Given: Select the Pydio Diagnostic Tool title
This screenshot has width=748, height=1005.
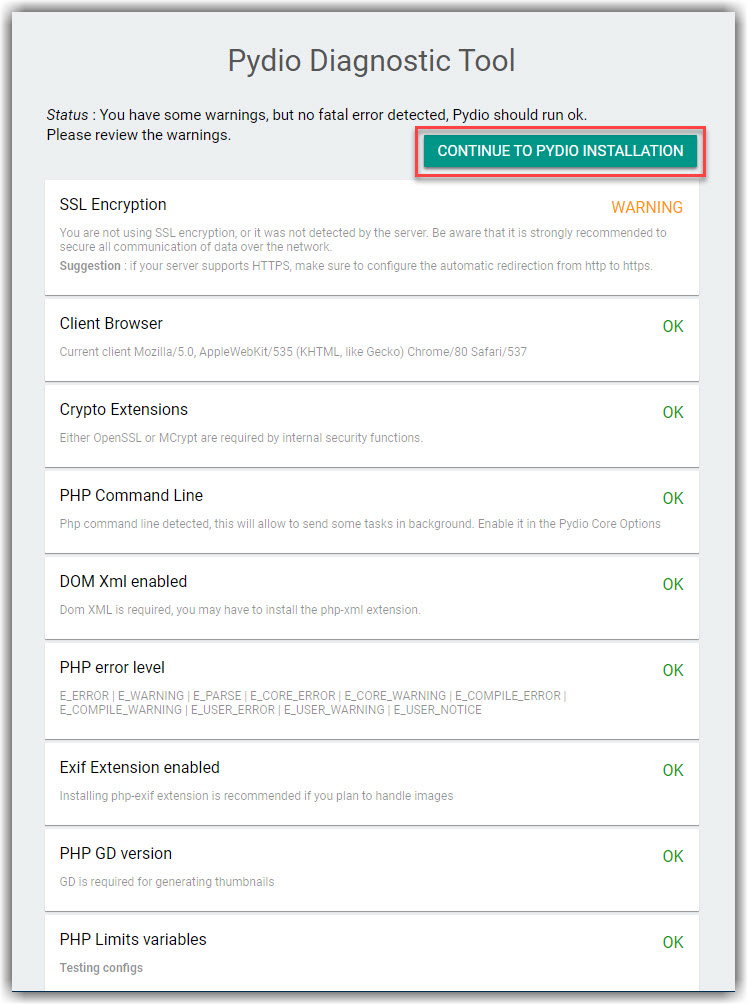Looking at the screenshot, I should [372, 61].
